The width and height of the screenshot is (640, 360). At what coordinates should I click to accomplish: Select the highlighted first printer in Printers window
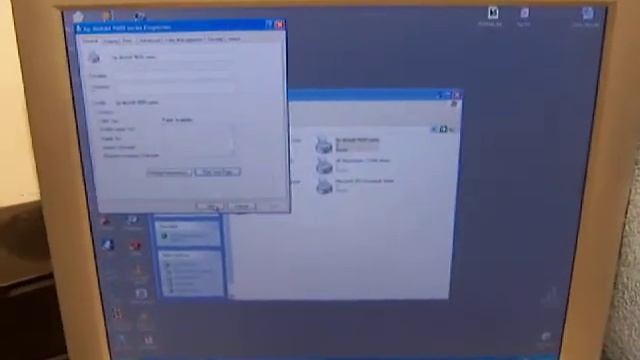(x=347, y=144)
